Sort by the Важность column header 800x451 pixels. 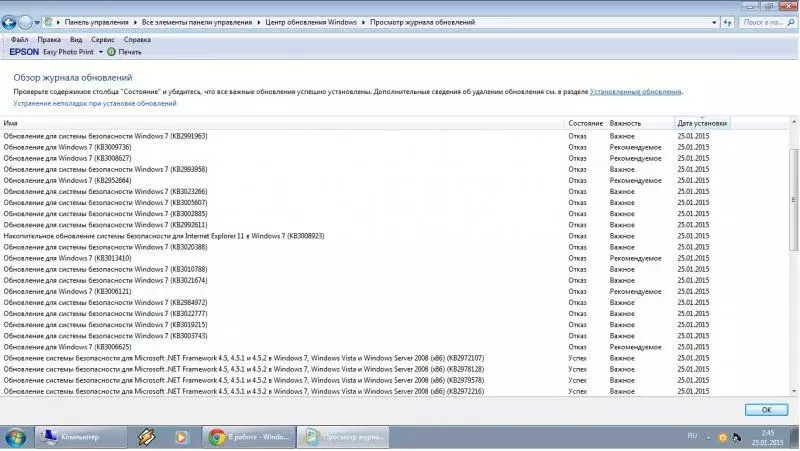coord(640,123)
